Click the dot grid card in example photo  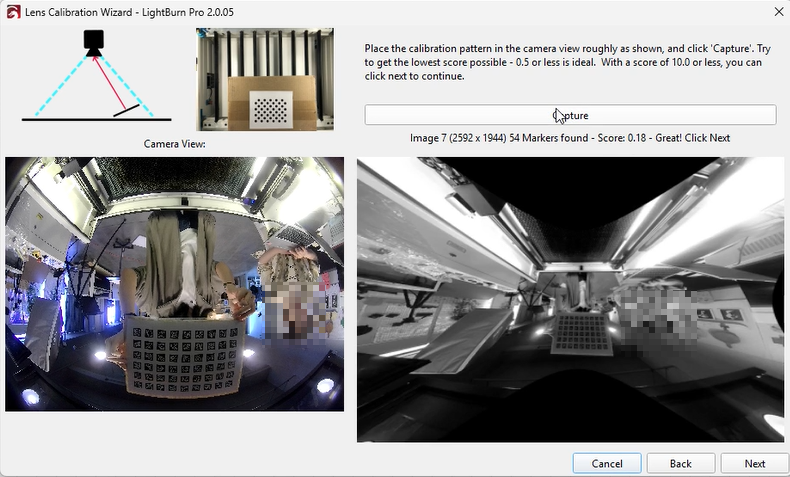269,105
